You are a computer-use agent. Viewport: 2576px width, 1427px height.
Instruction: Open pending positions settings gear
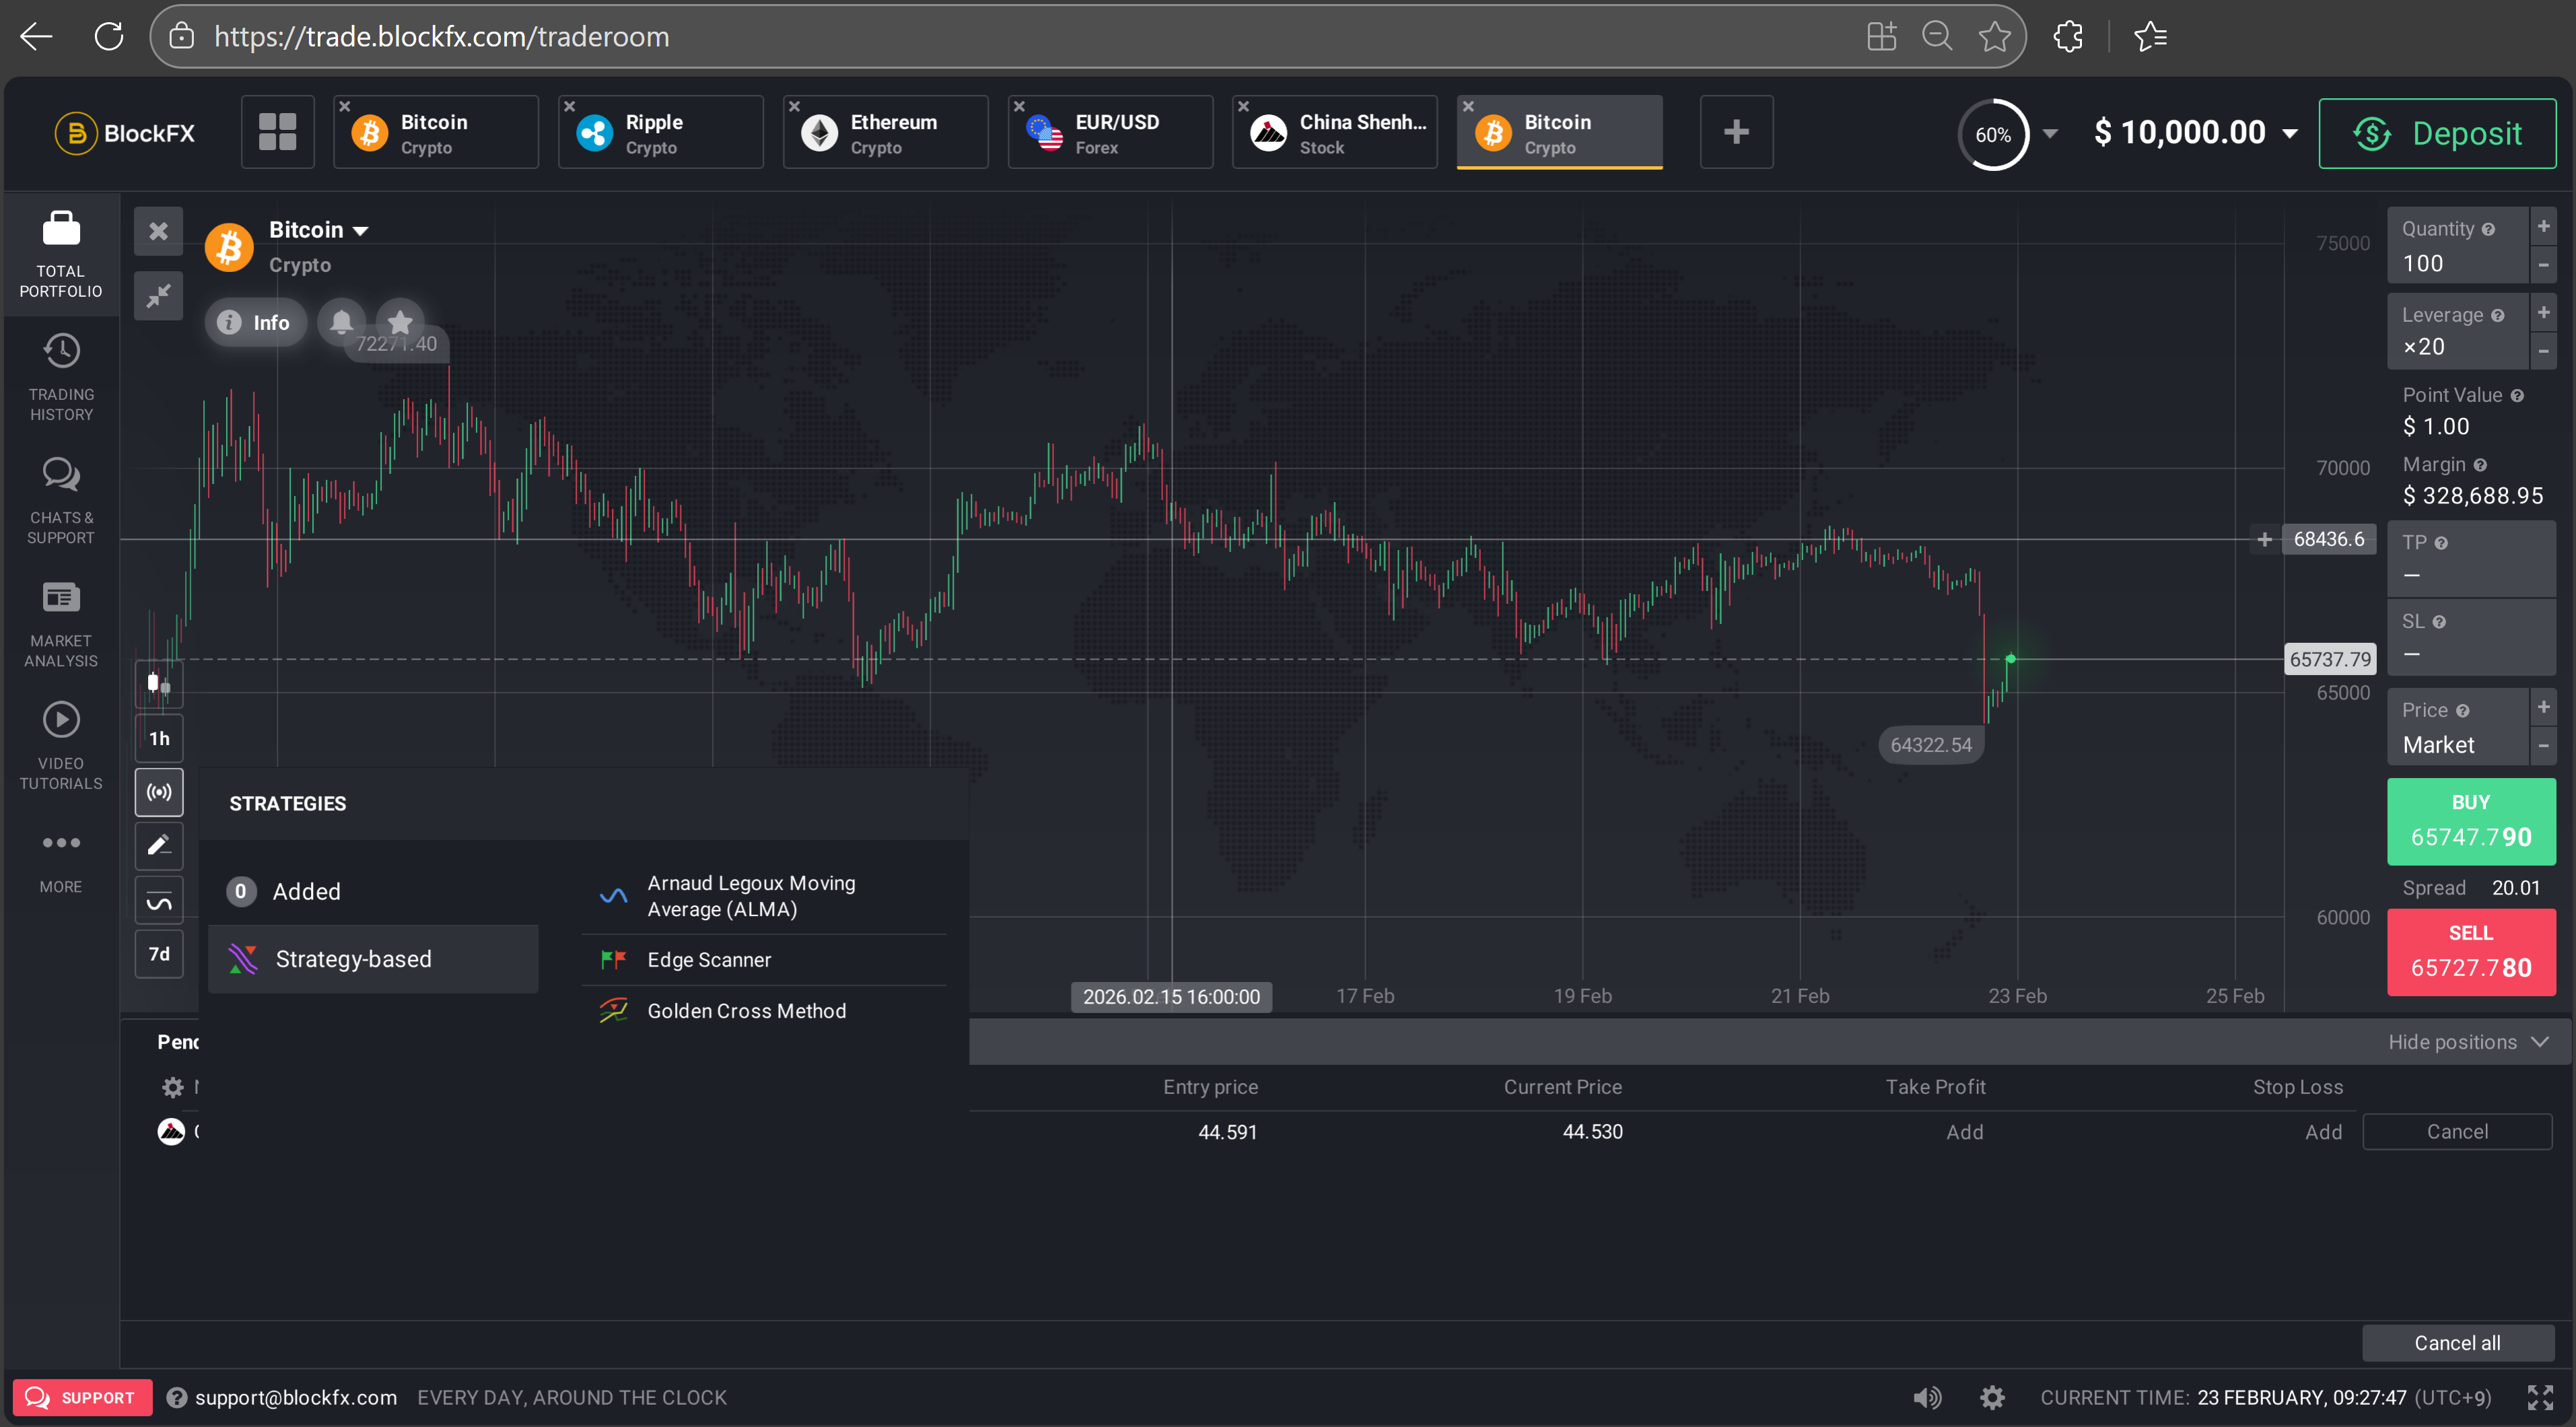173,1087
